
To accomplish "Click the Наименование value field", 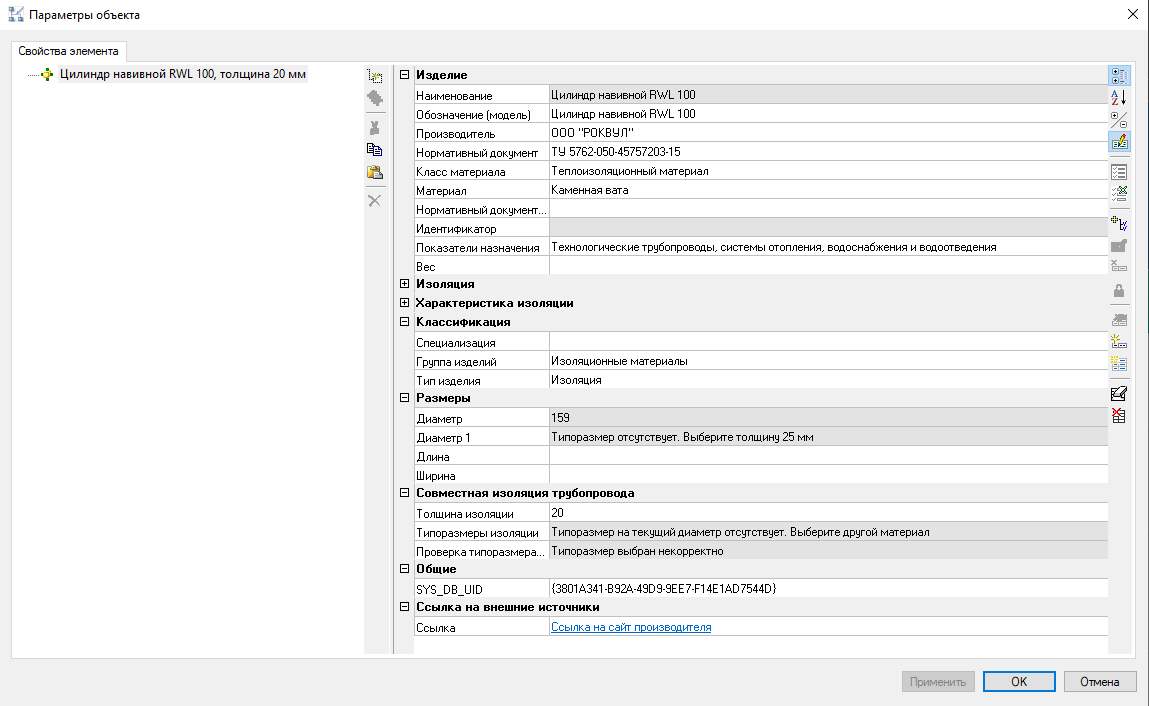I will point(828,95).
